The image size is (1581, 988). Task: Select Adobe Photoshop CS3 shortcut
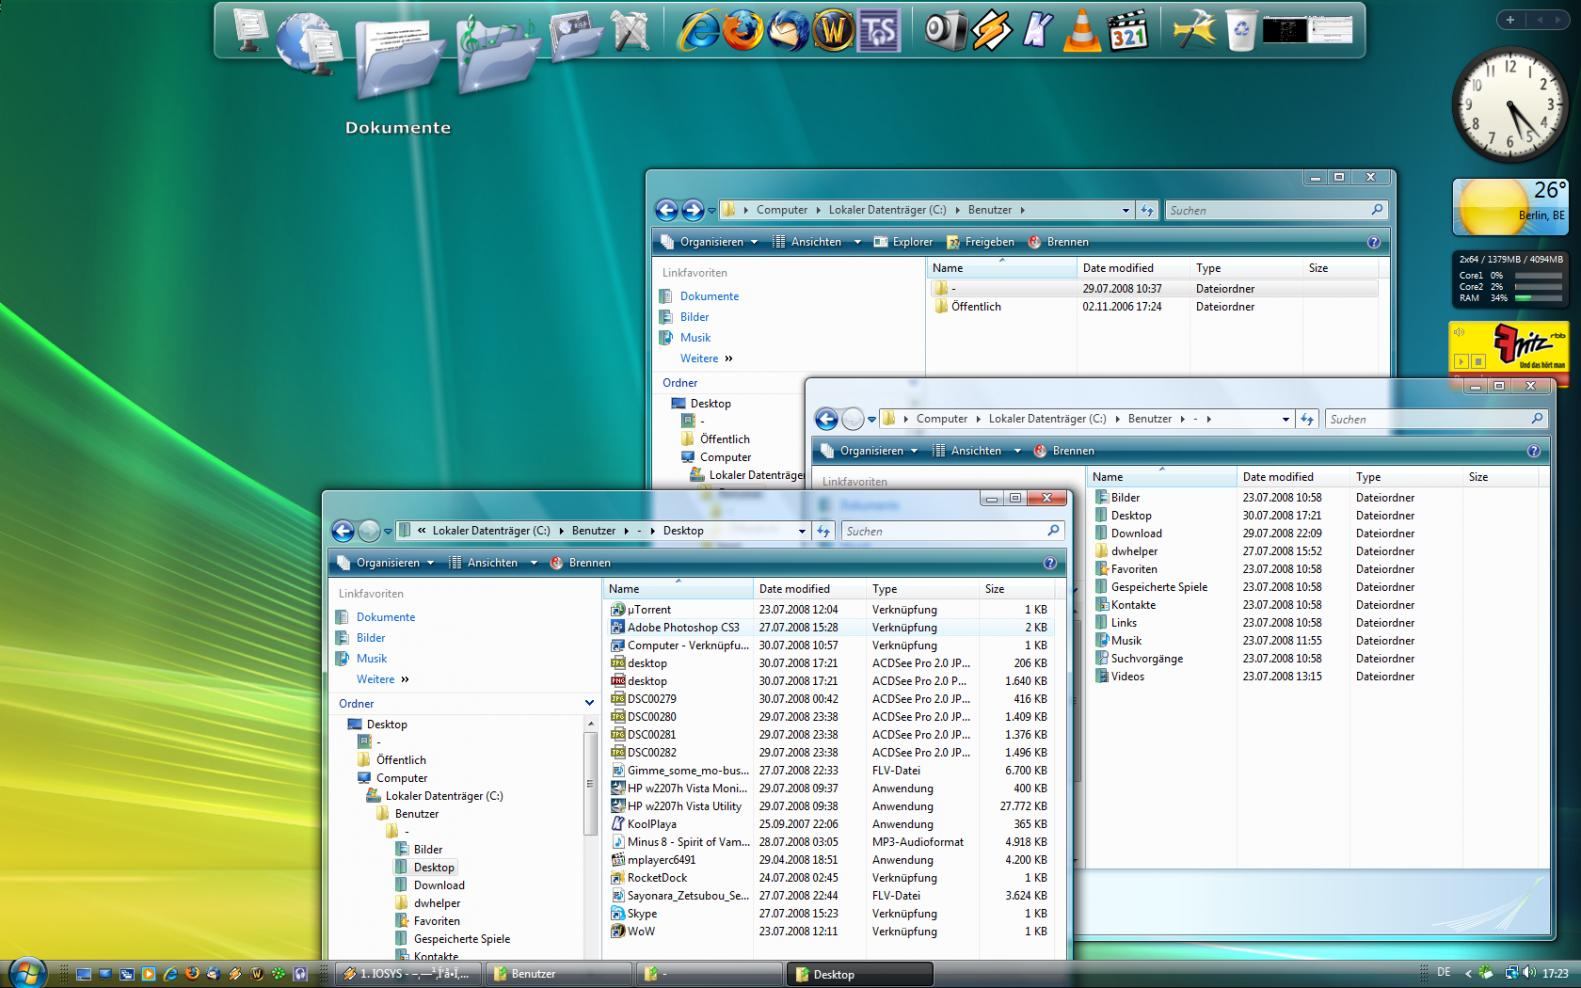click(x=683, y=628)
